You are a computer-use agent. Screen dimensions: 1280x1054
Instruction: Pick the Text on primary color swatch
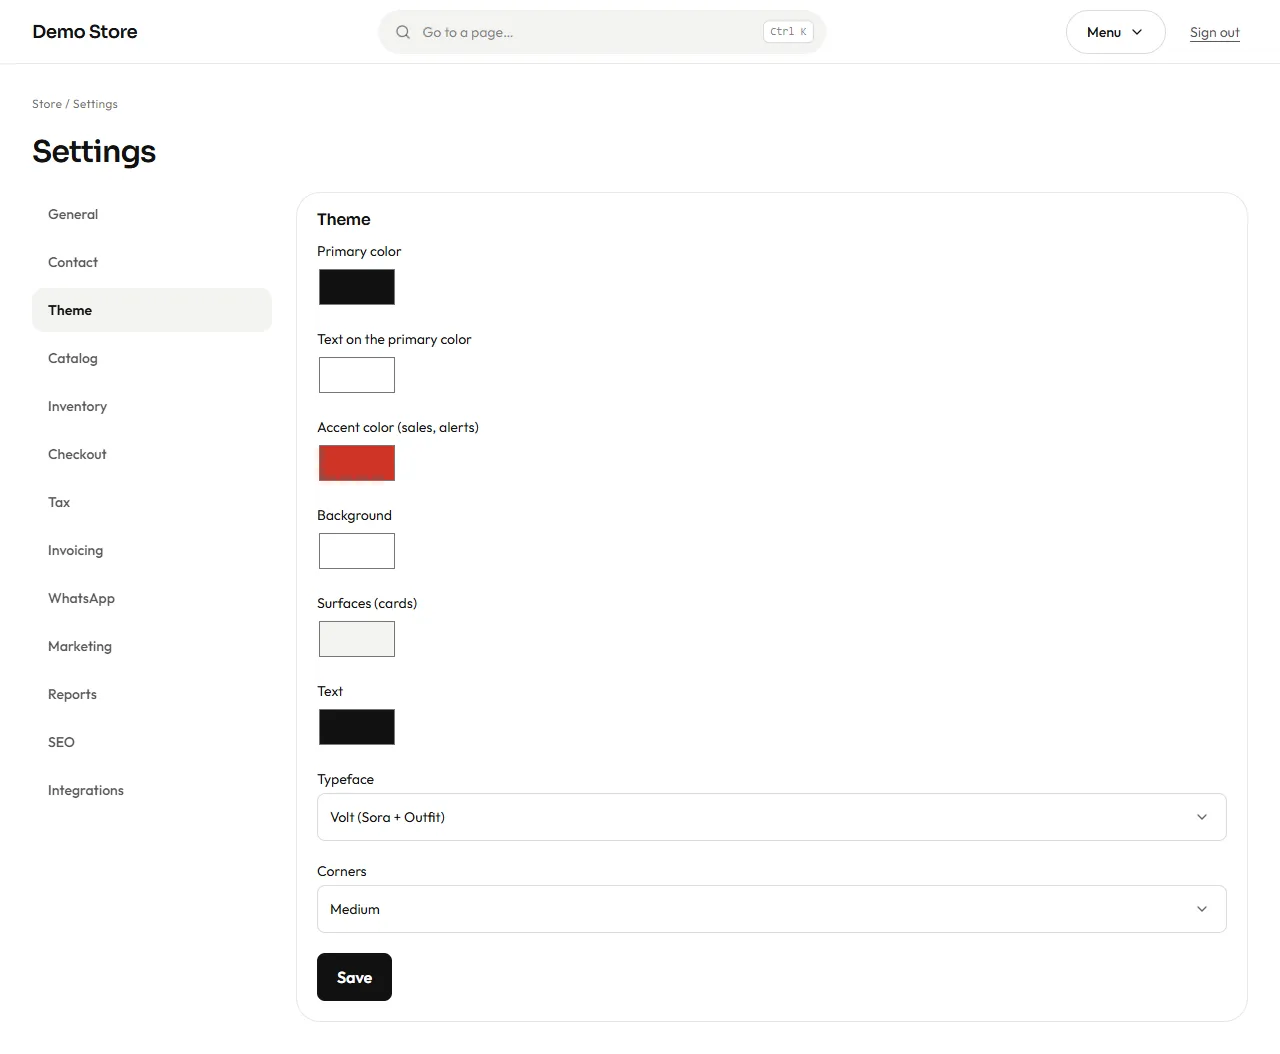pos(357,375)
